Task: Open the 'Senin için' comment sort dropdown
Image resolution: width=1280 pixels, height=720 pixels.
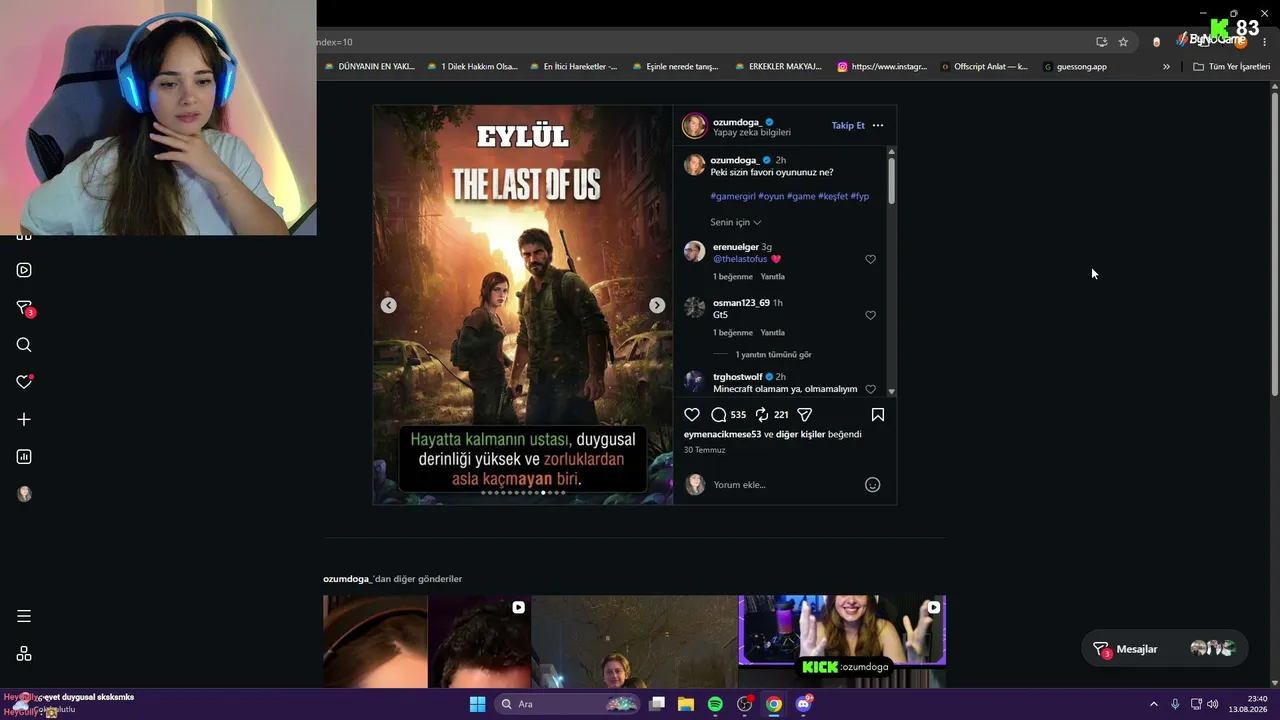Action: (x=736, y=222)
